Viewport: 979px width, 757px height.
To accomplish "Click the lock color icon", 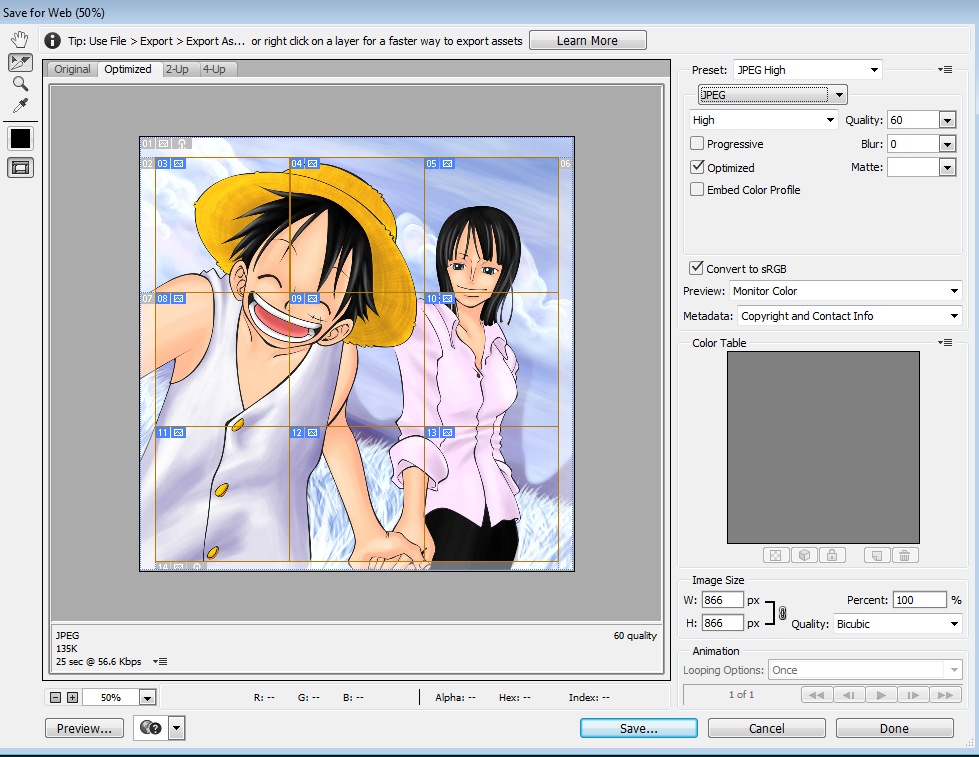I will [832, 555].
